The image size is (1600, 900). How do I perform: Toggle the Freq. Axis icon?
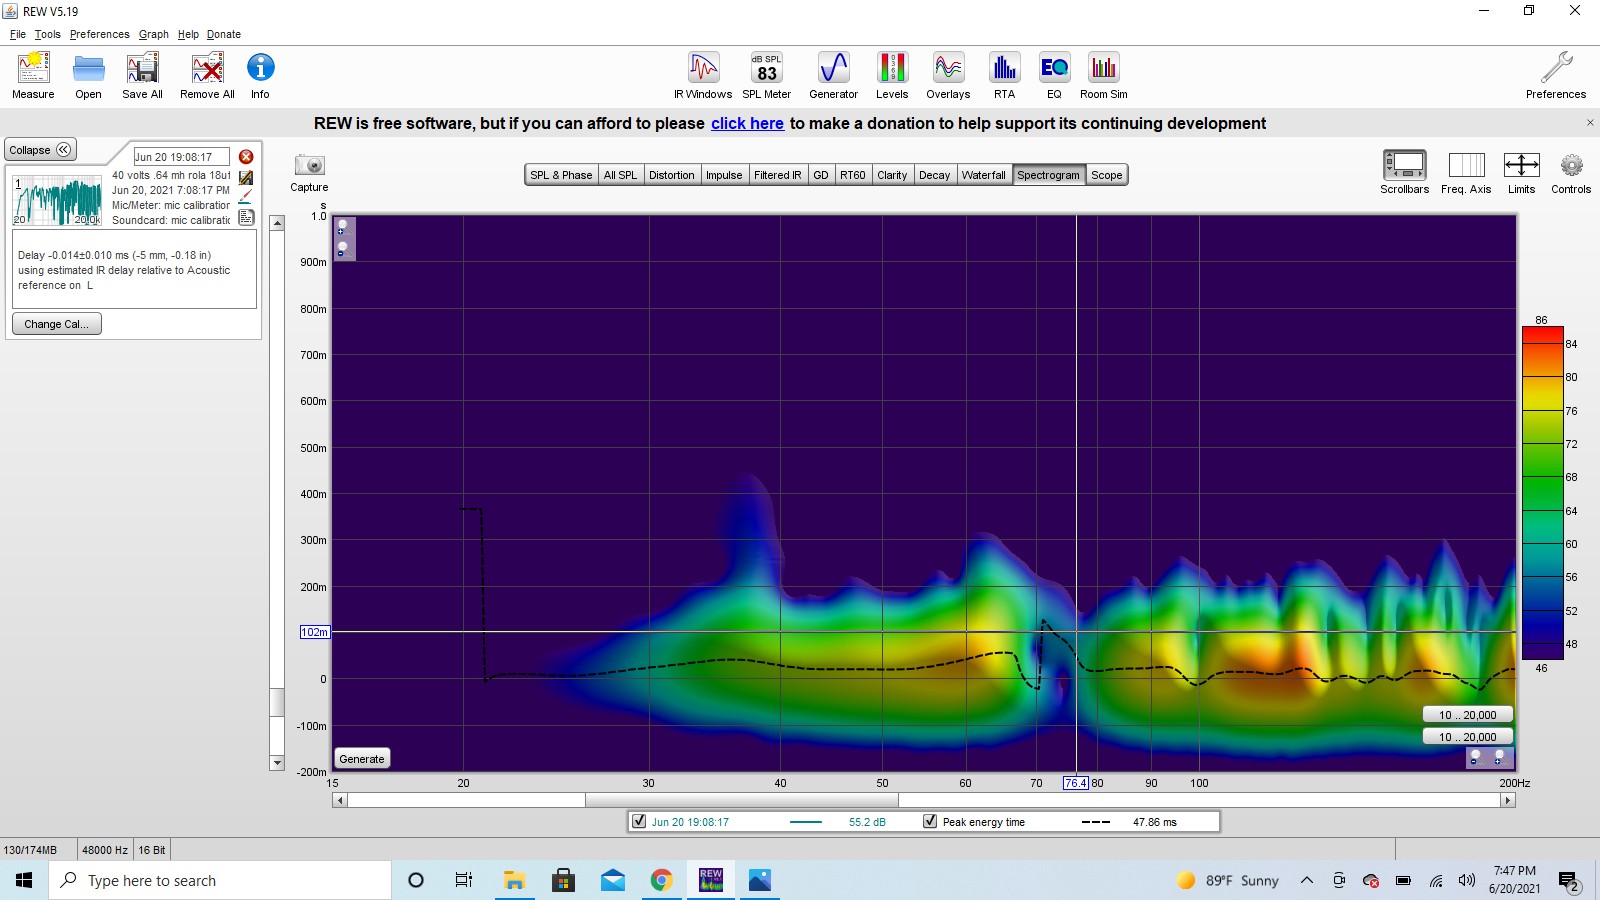(1467, 165)
